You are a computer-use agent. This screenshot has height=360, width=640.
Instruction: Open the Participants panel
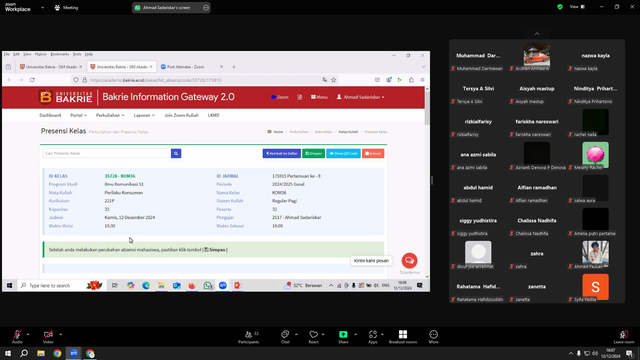tap(249, 337)
